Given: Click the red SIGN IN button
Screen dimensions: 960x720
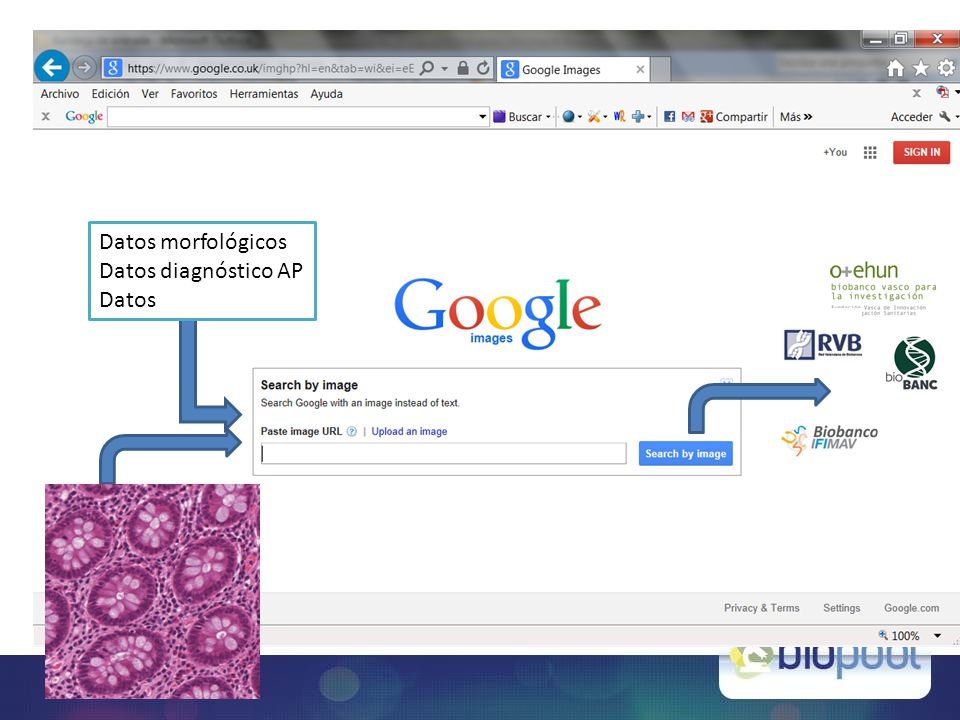Looking at the screenshot, I should point(921,152).
